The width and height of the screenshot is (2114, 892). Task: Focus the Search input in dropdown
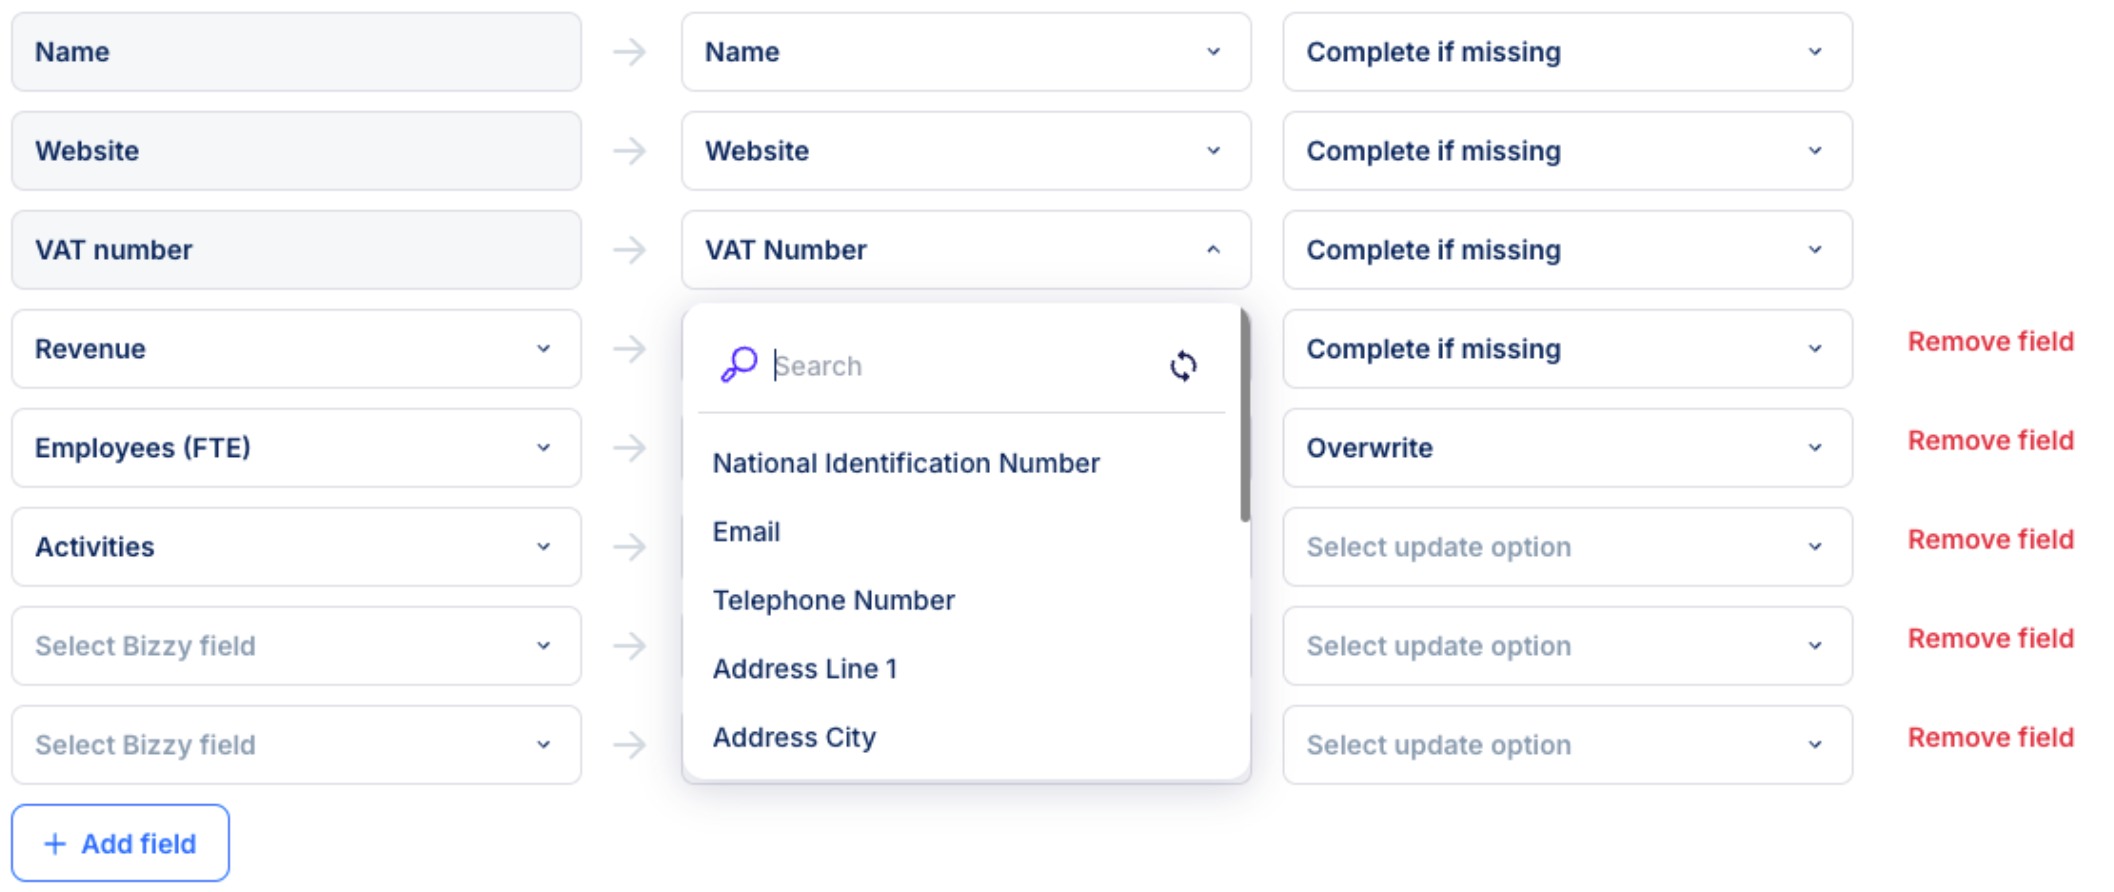960,366
